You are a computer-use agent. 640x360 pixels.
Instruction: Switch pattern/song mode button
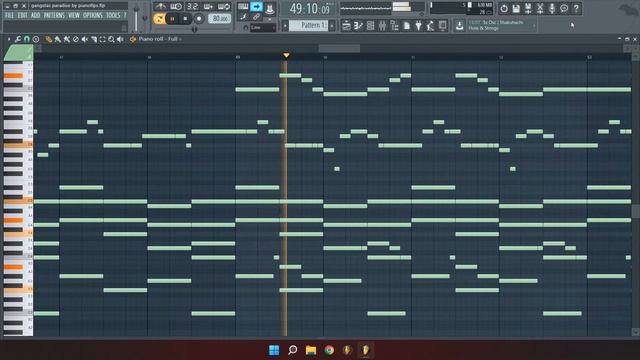click(159, 19)
